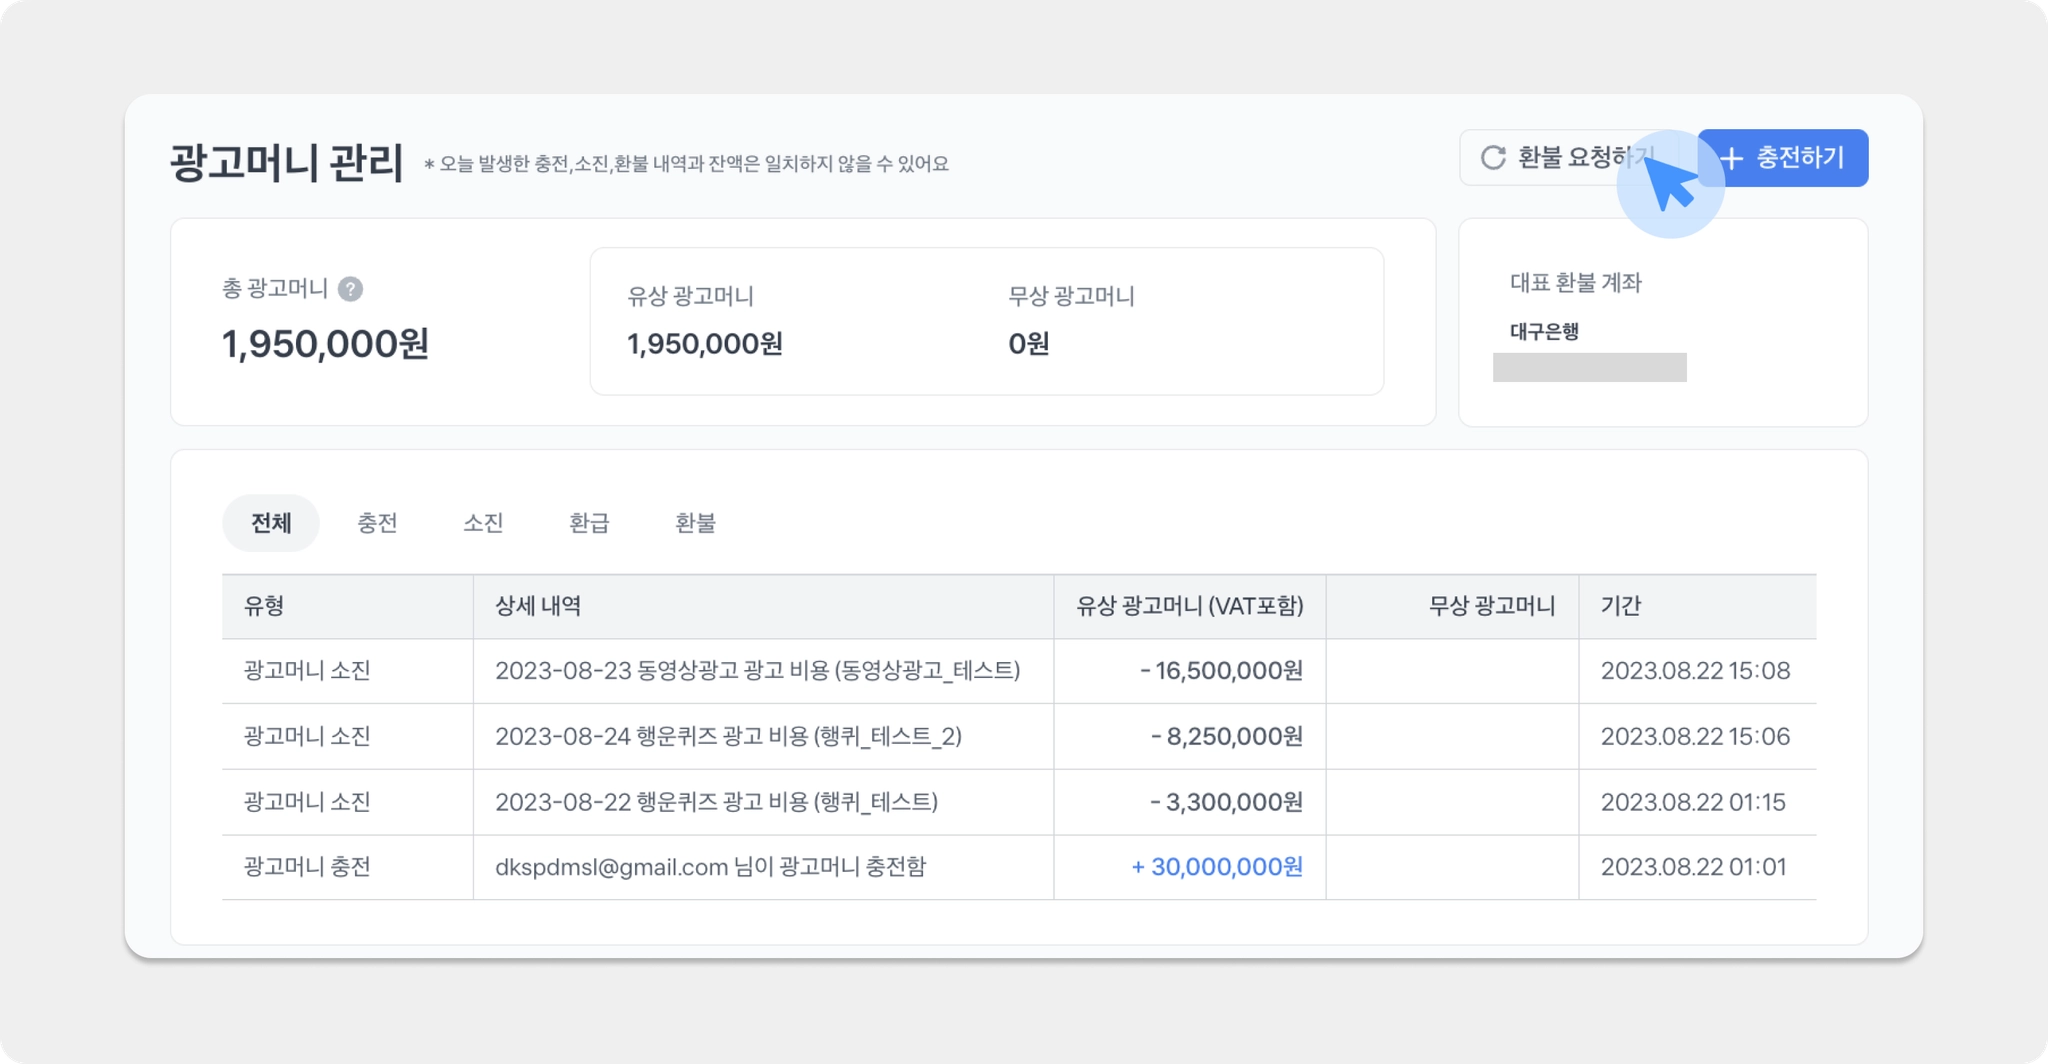Click the refresh icon on 환불 요청하기
This screenshot has height=1064, width=2048.
point(1493,158)
